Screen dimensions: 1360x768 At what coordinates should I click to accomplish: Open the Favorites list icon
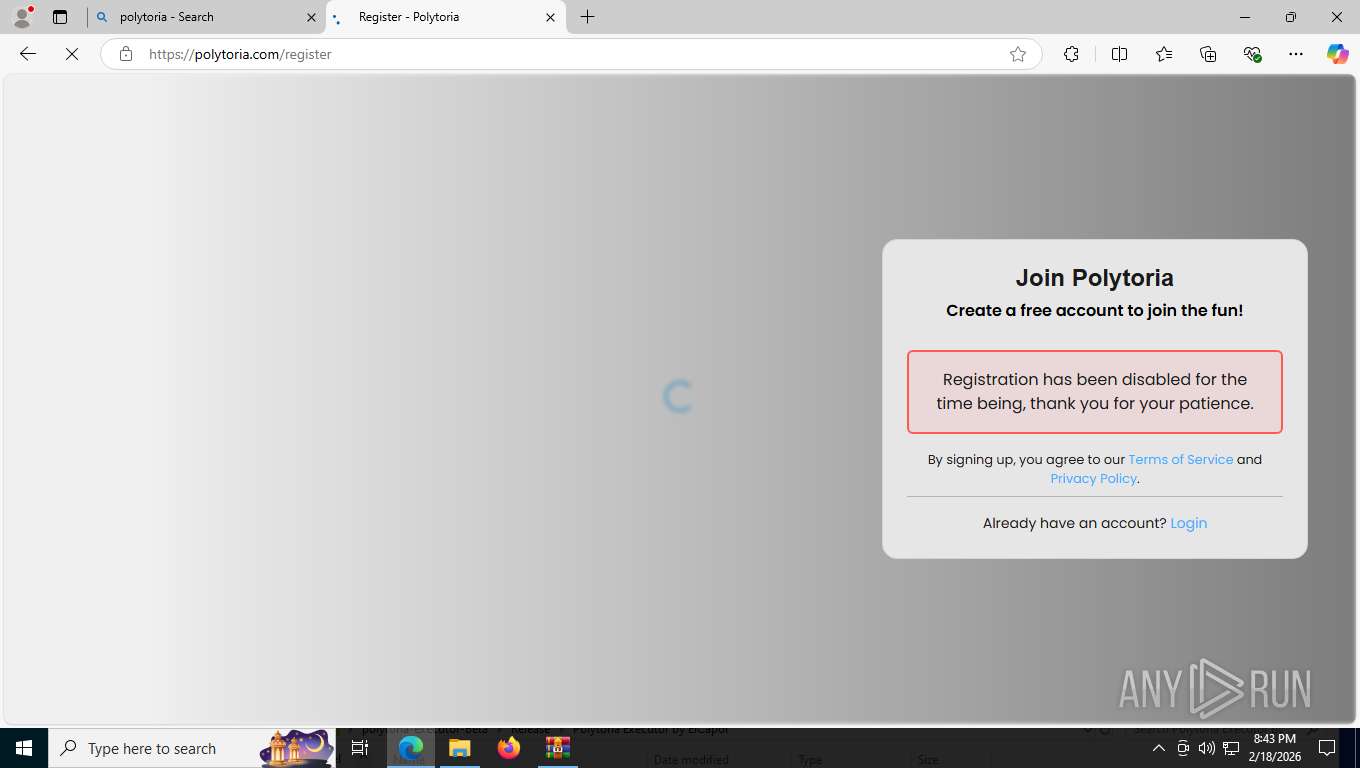(x=1164, y=54)
